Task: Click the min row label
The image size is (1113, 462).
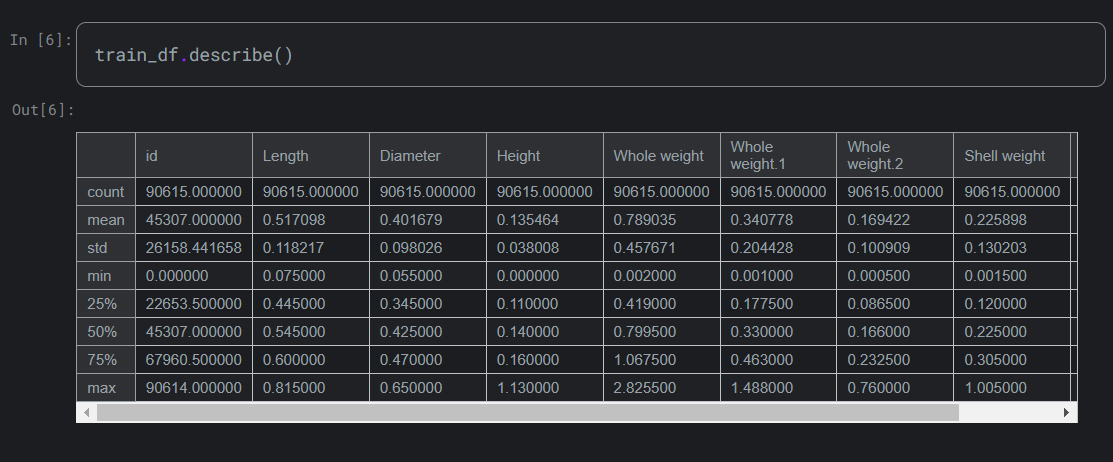Action: pos(100,276)
